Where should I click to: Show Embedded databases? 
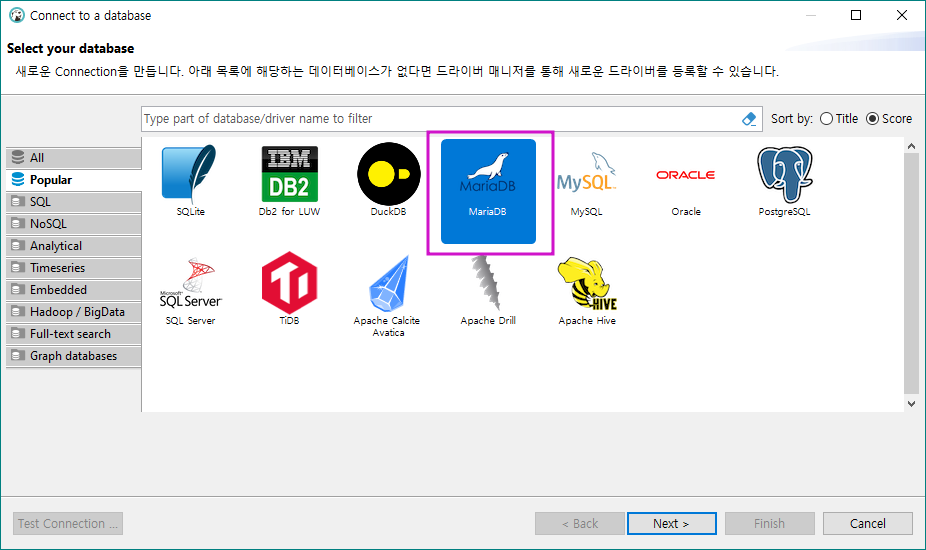tap(74, 289)
